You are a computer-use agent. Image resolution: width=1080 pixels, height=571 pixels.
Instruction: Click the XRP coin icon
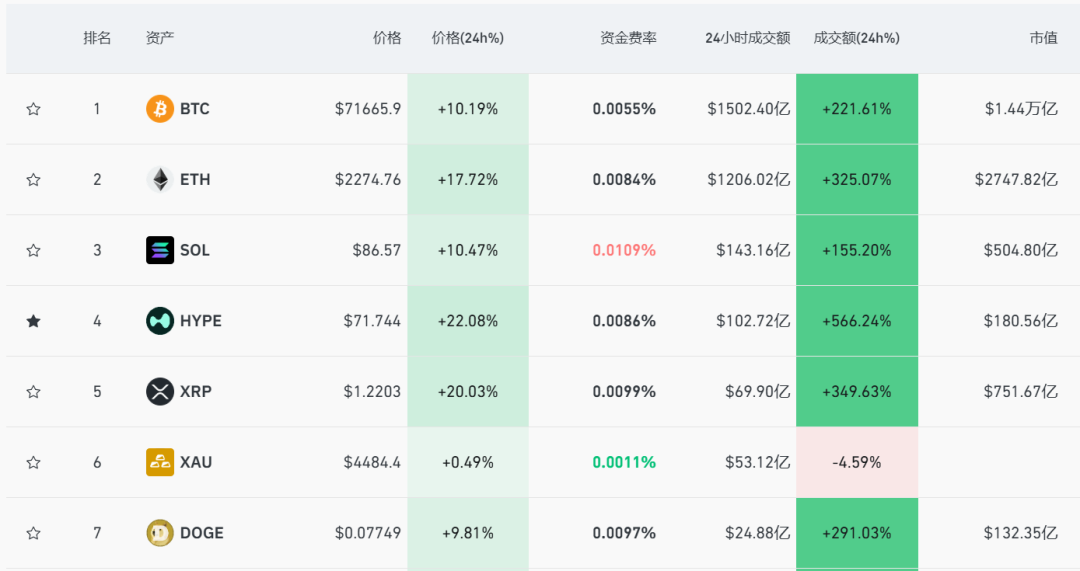point(160,392)
